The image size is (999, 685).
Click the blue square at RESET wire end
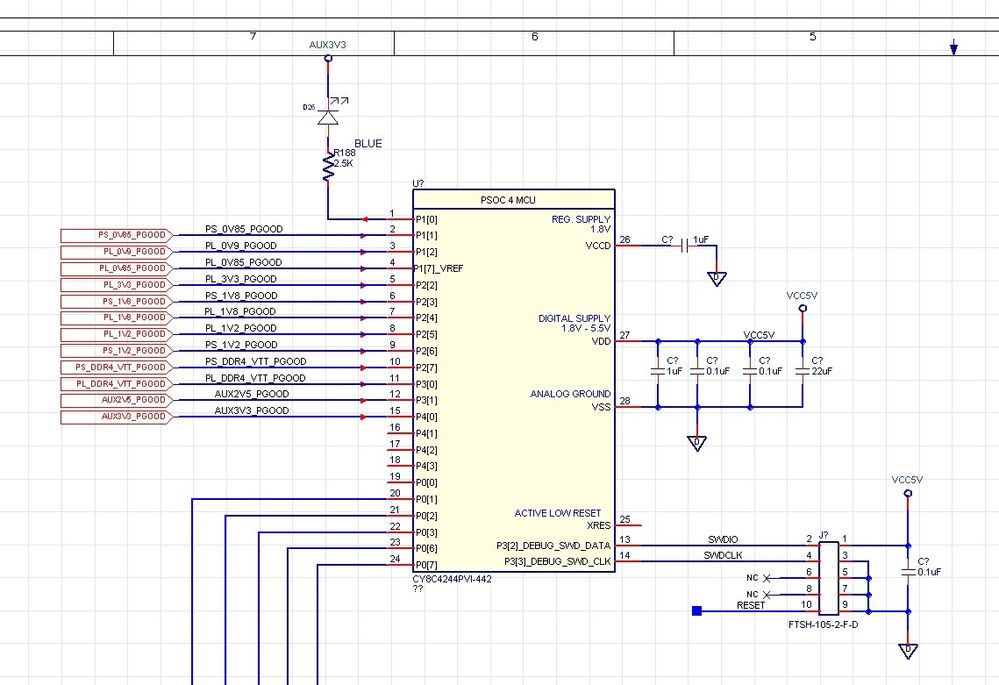tap(696, 611)
